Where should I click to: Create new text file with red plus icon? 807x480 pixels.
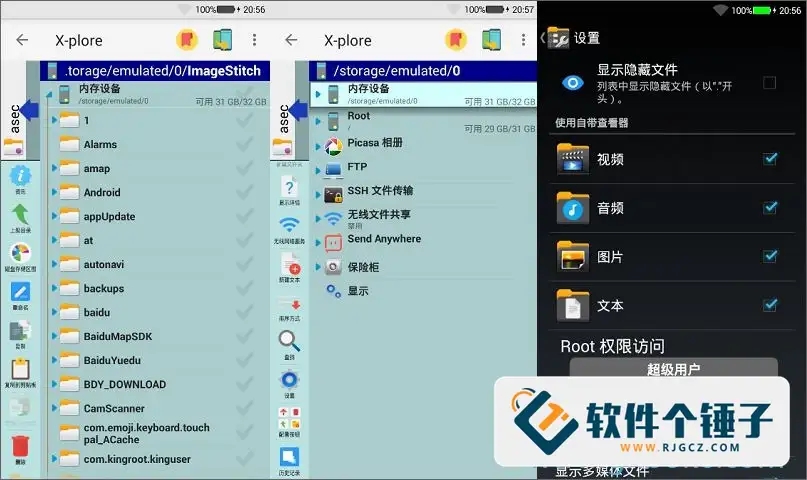291,265
